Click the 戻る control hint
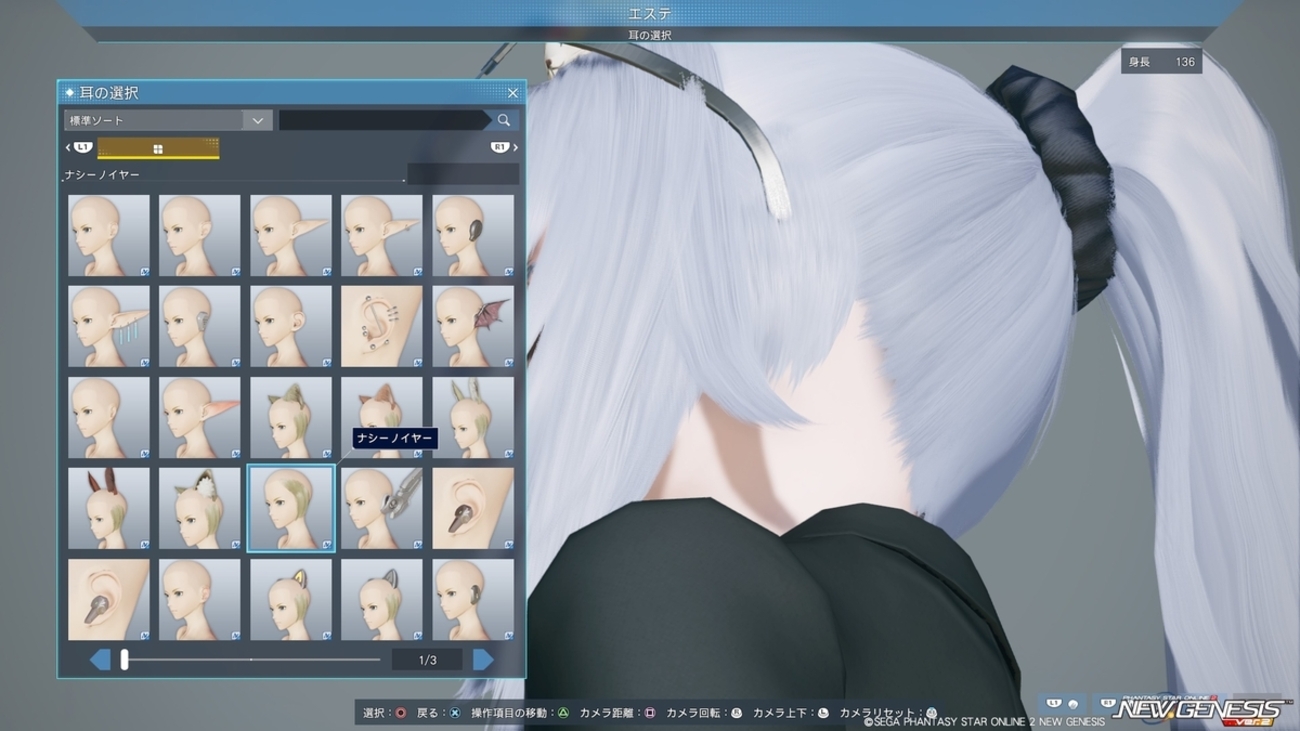This screenshot has width=1300, height=731. [439, 713]
